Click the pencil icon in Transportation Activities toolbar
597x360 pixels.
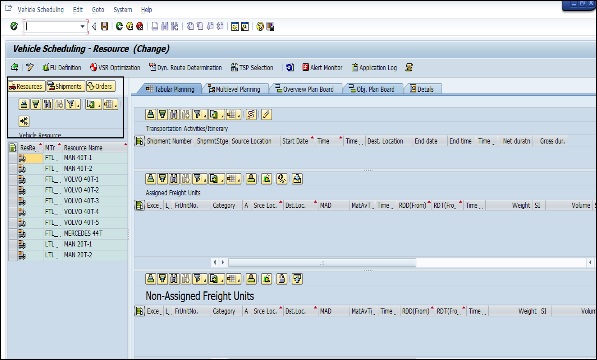pos(267,114)
